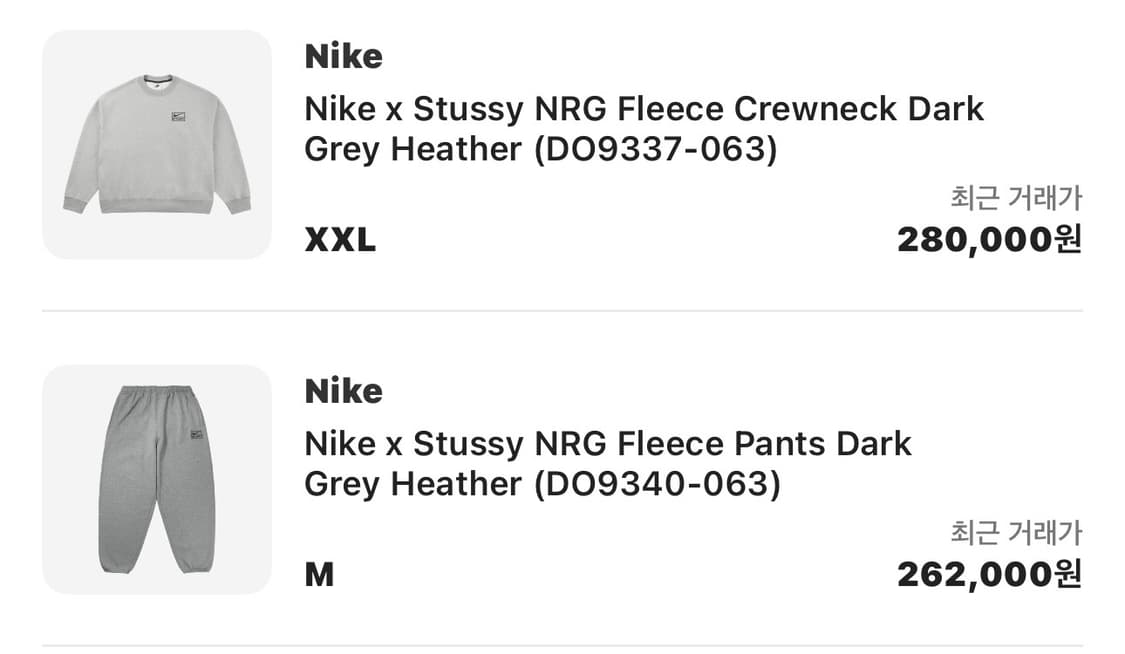This screenshot has width=1125, height=654.
Task: Click the 262,000원 price
Action: click(989, 575)
